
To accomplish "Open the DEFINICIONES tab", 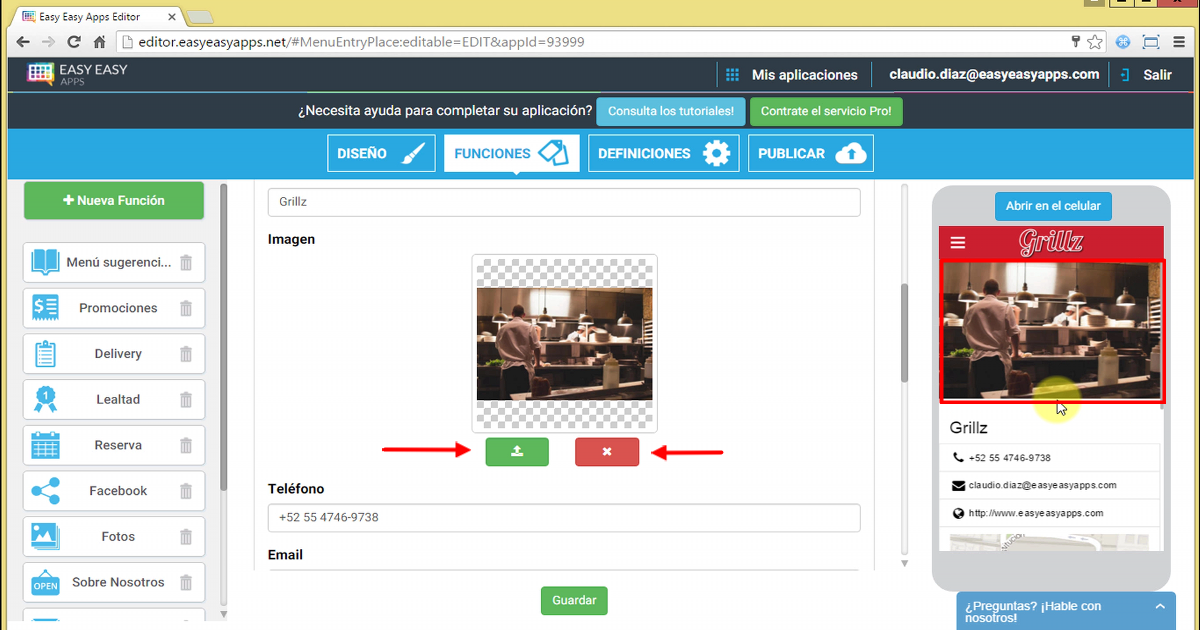I will click(x=659, y=154).
